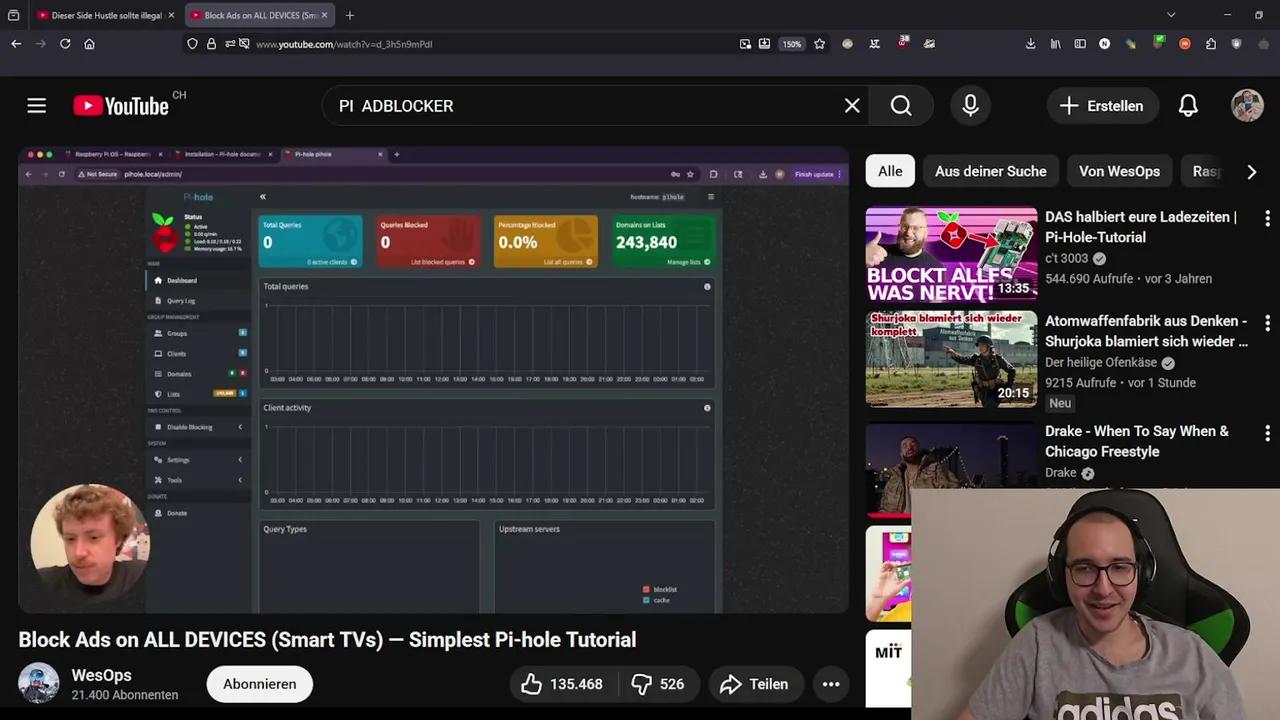
Task: Select the Aus deiner Suche chip
Action: click(991, 171)
